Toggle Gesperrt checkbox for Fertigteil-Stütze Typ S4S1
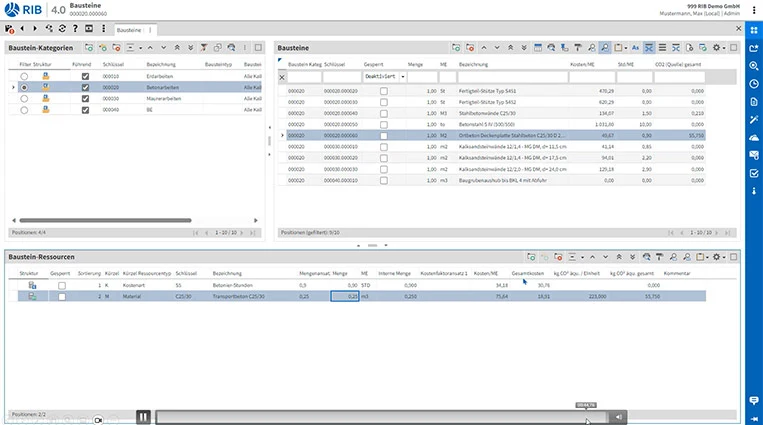Viewport: 763px width, 425px height. [383, 91]
